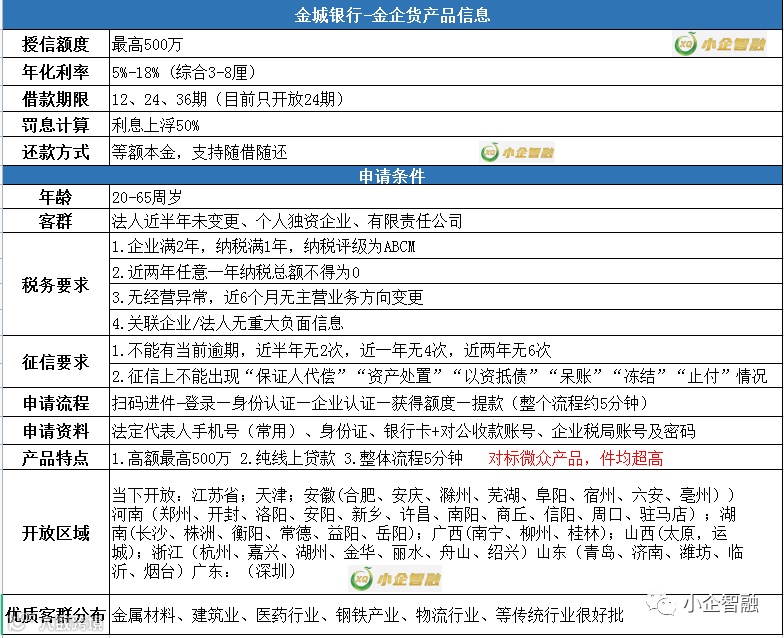Click the 授信额度 label cell
Image resolution: width=784 pixels, height=638 pixels.
[56, 44]
